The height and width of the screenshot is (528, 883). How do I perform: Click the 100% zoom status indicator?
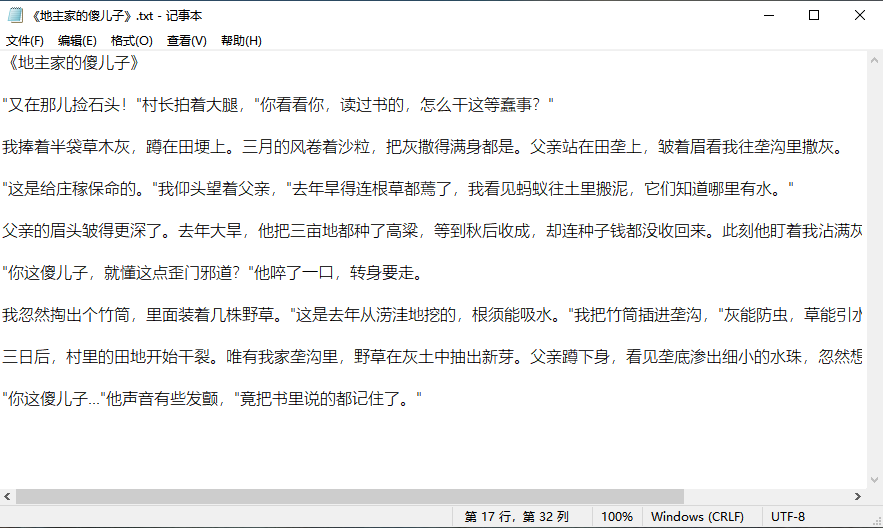tap(617, 517)
